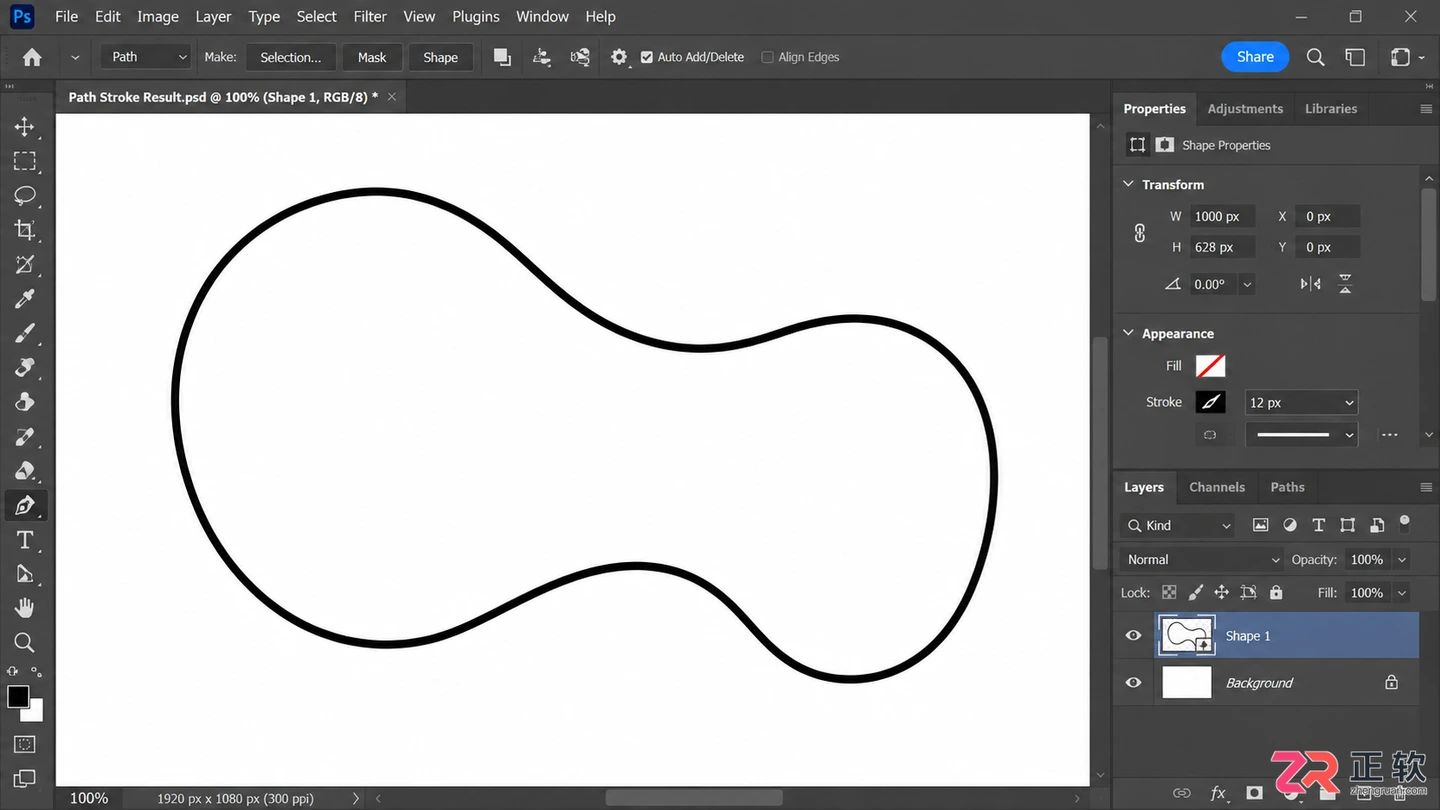Hide the Shape 1 layer
The height and width of the screenshot is (810, 1440).
(1133, 636)
